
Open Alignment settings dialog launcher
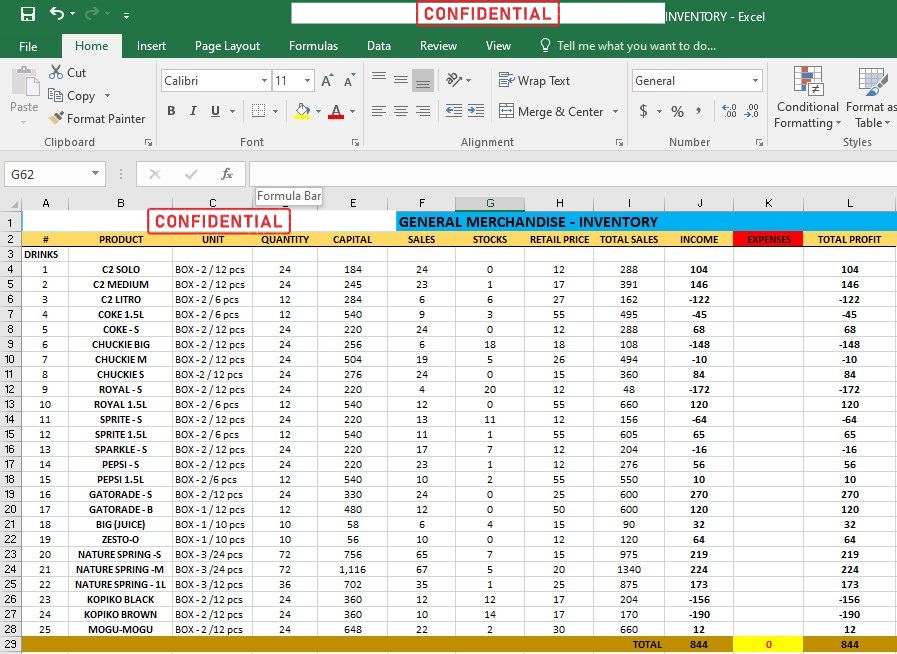619,142
